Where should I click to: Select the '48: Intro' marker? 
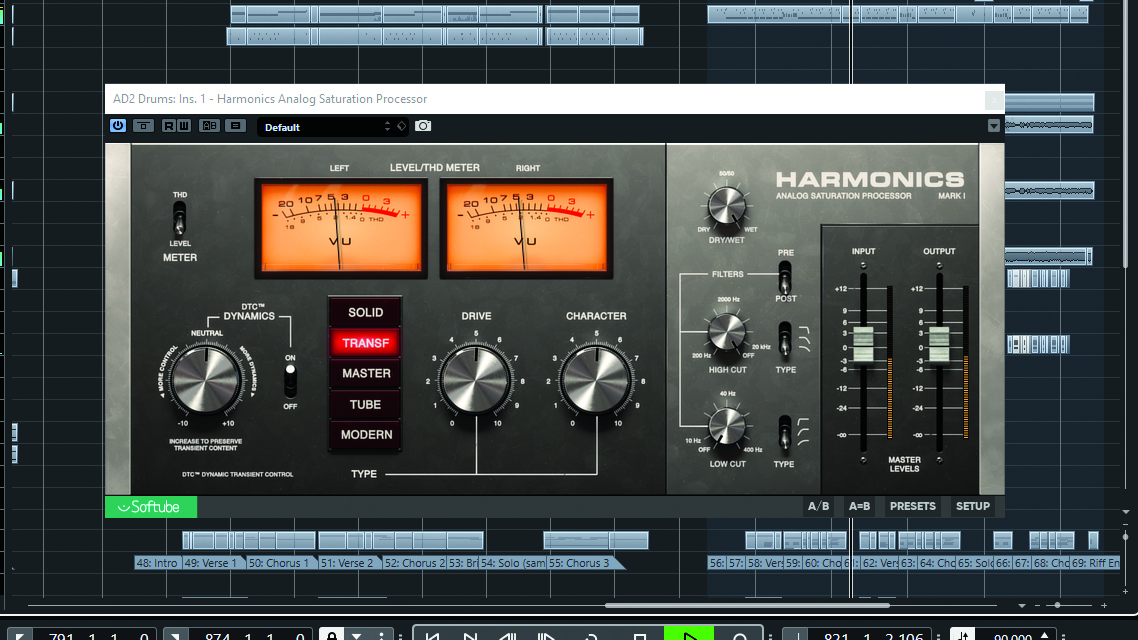pyautogui.click(x=157, y=563)
